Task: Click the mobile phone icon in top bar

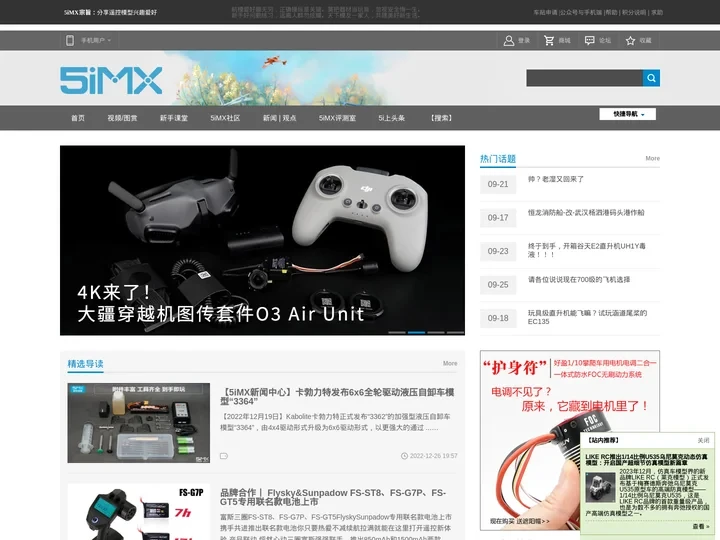Action: (70, 40)
